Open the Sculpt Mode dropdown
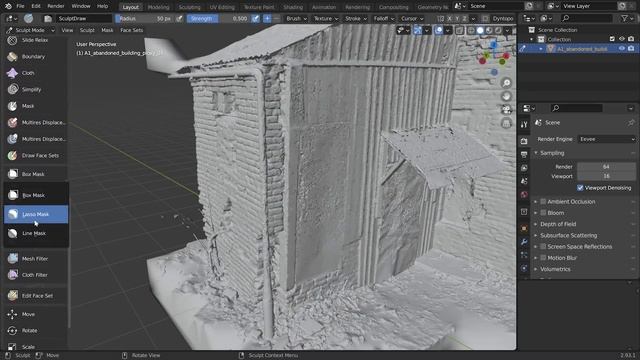The width and height of the screenshot is (640, 360). coord(31,30)
